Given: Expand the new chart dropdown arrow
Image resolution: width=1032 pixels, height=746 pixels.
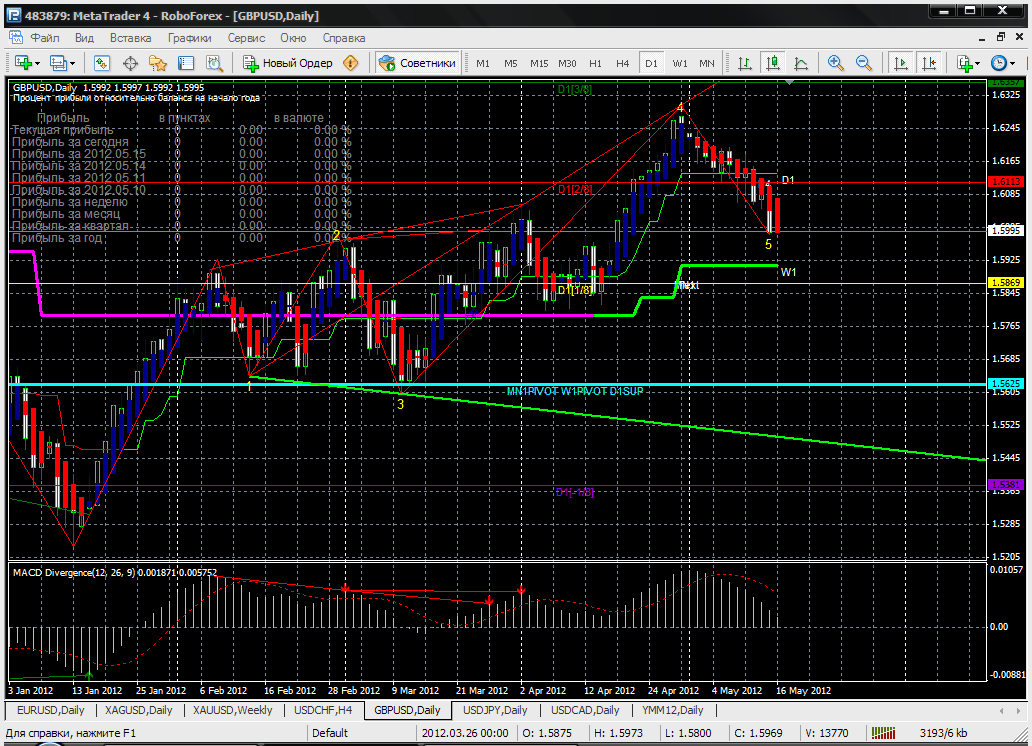Looking at the screenshot, I should [x=38, y=64].
